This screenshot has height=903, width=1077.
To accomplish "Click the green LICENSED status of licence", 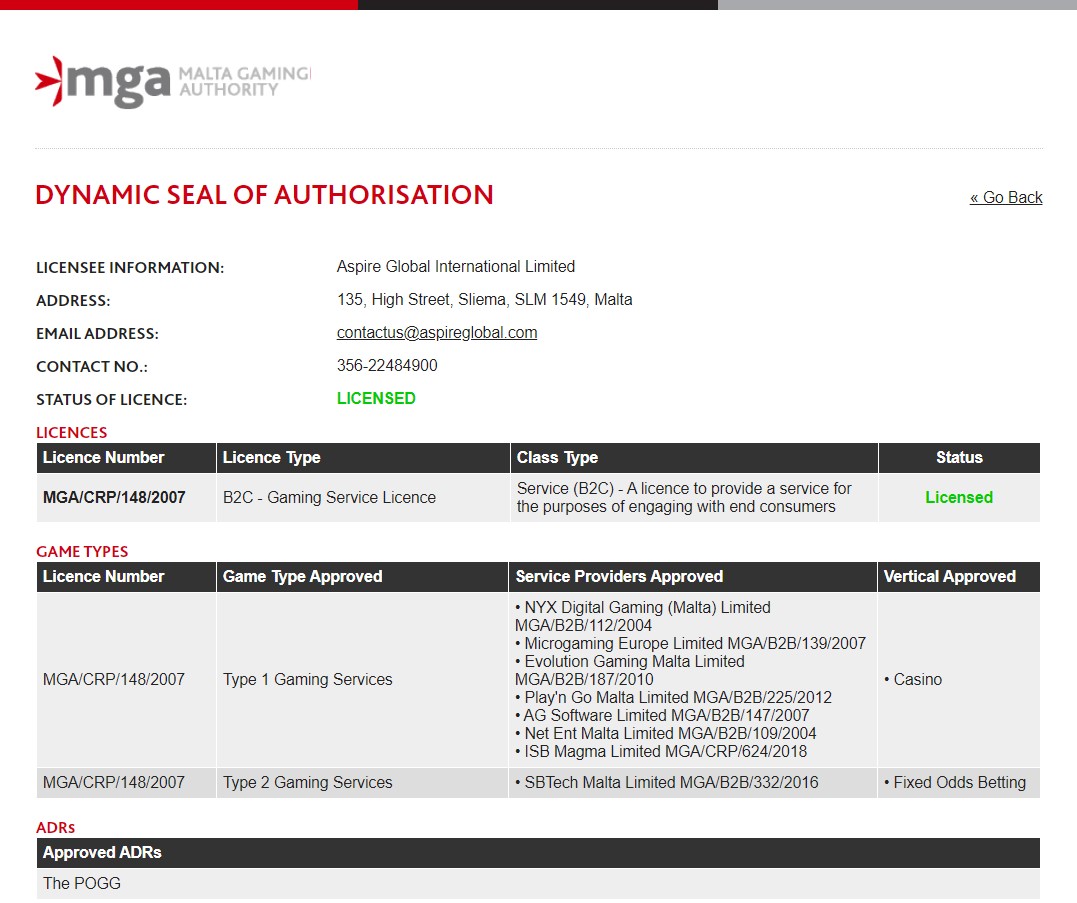I will tap(376, 398).
